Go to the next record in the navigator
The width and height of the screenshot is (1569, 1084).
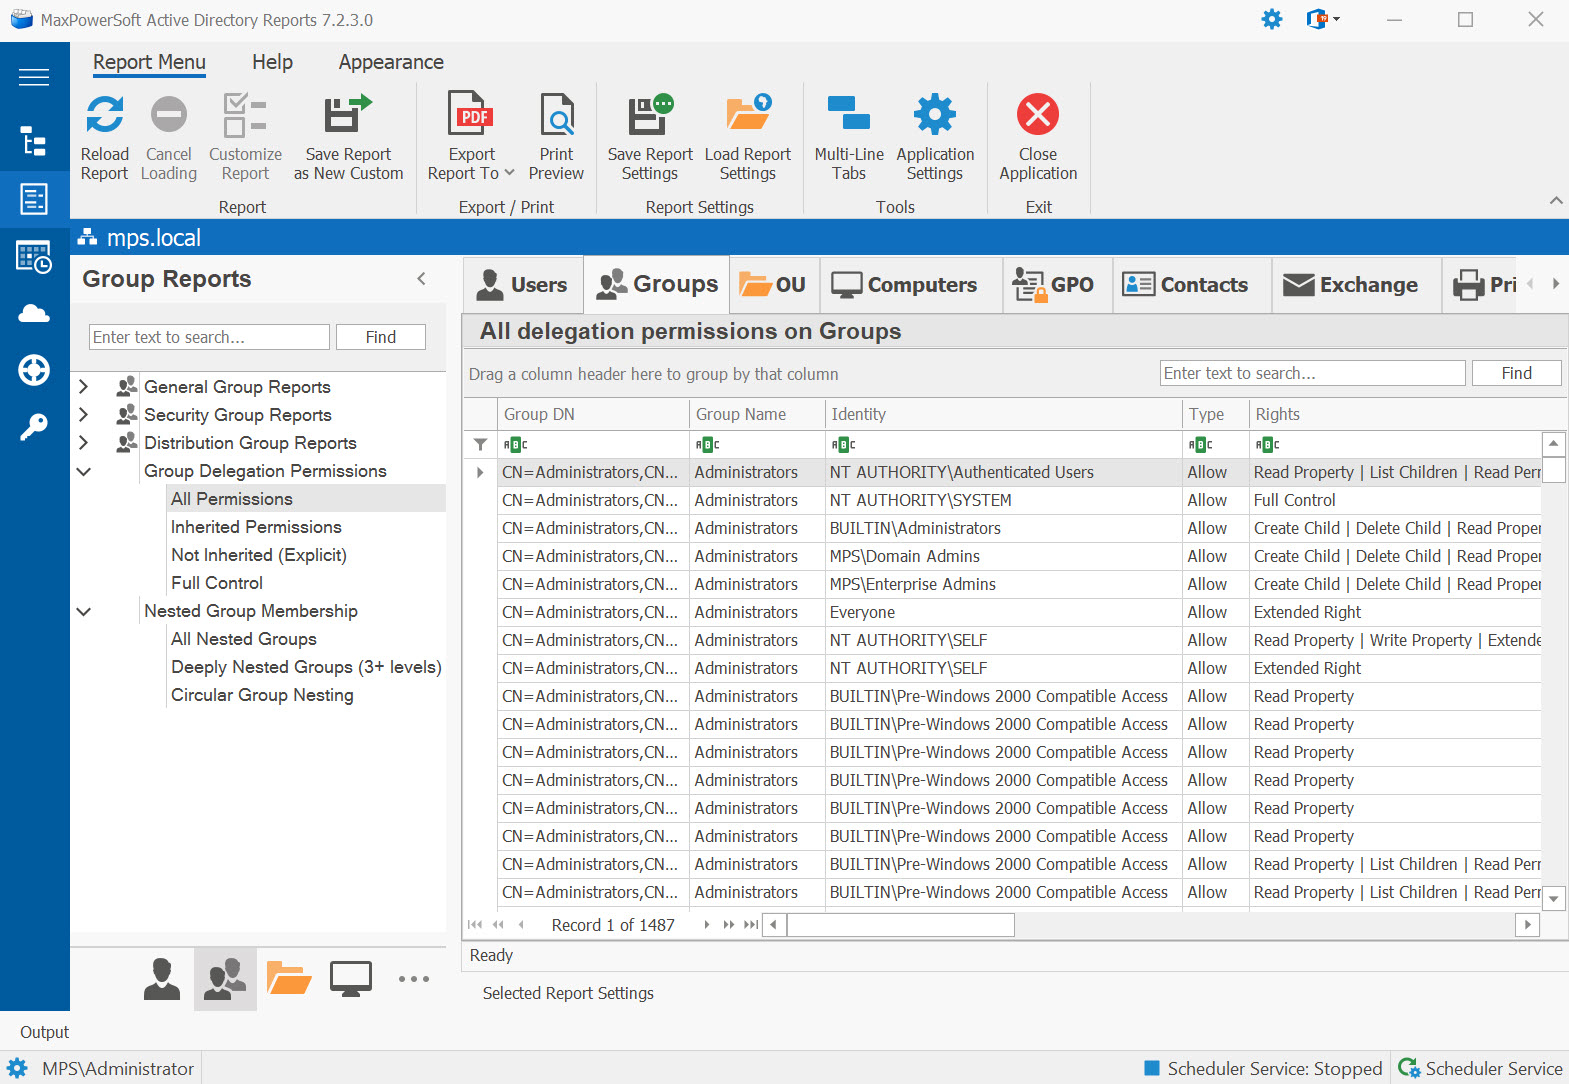pyautogui.click(x=706, y=925)
